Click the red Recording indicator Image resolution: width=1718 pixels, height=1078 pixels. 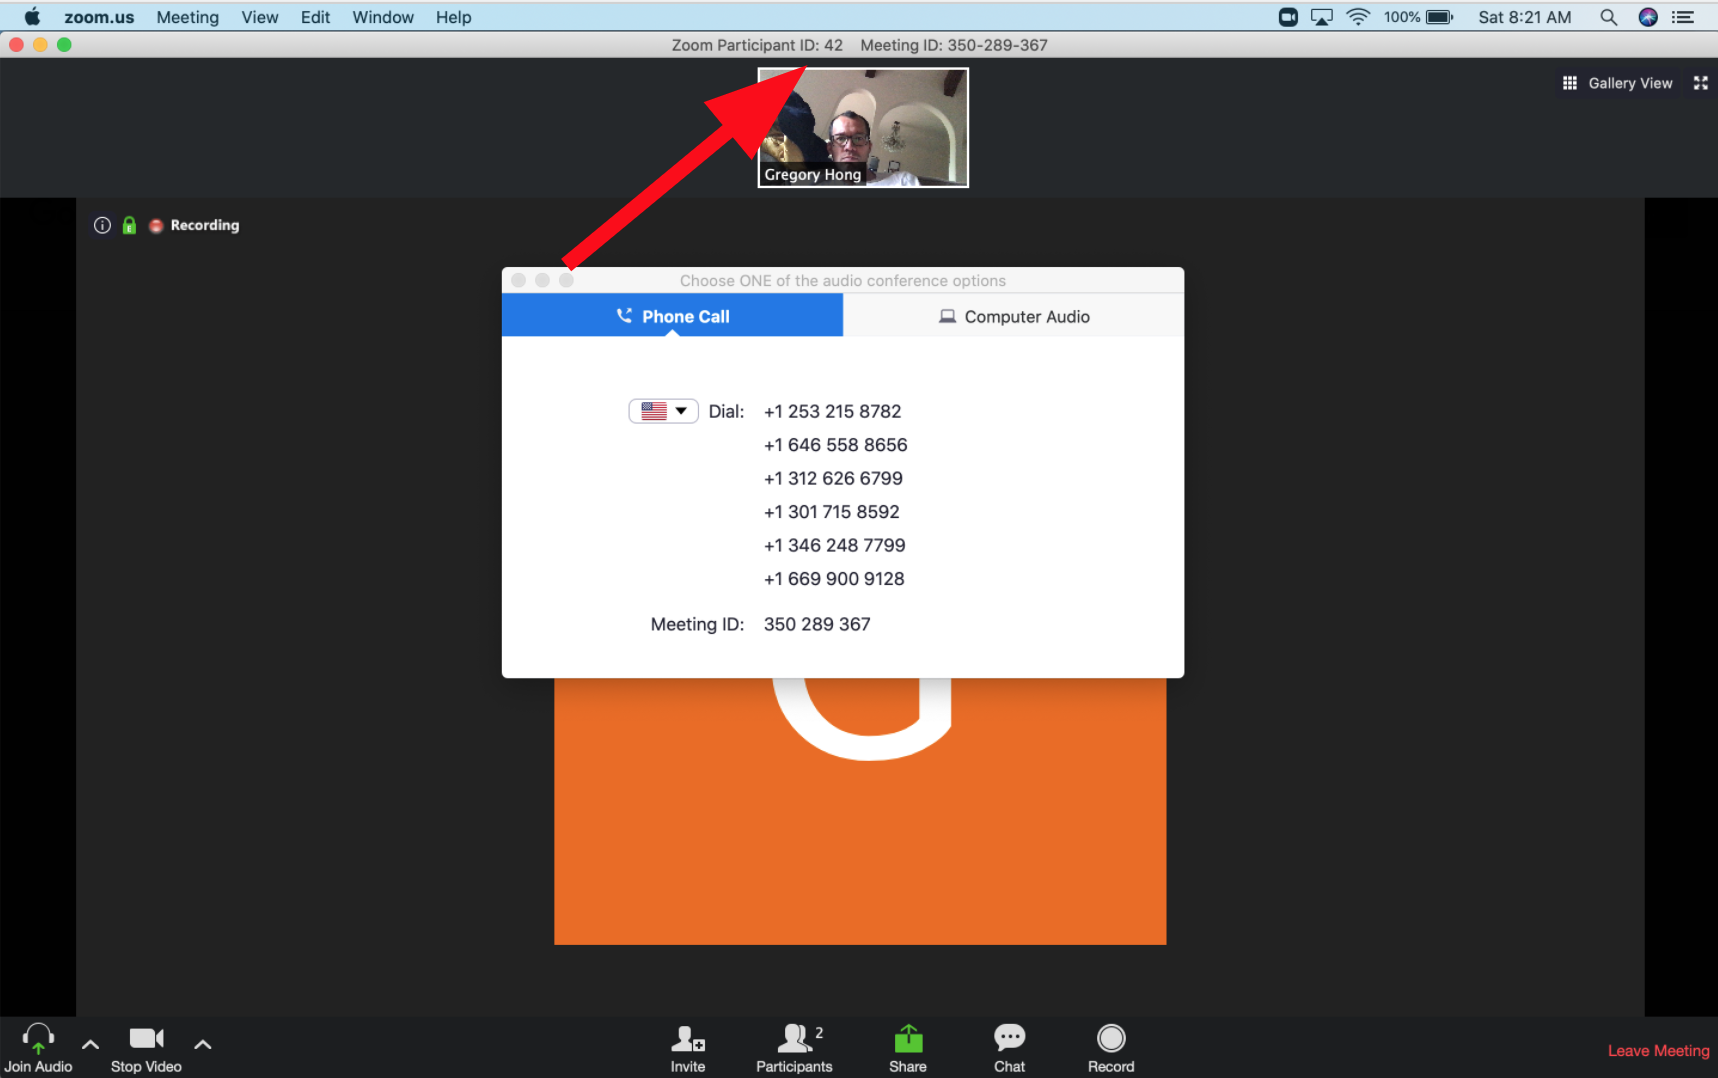click(x=194, y=225)
